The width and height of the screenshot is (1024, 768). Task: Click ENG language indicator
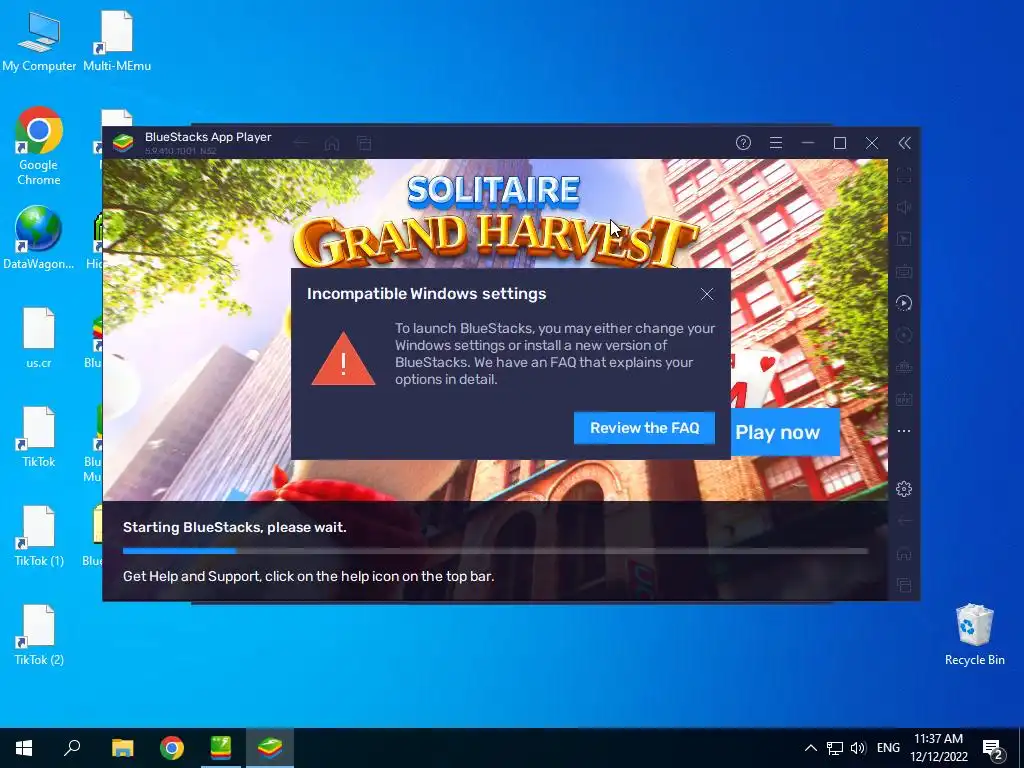click(x=888, y=748)
